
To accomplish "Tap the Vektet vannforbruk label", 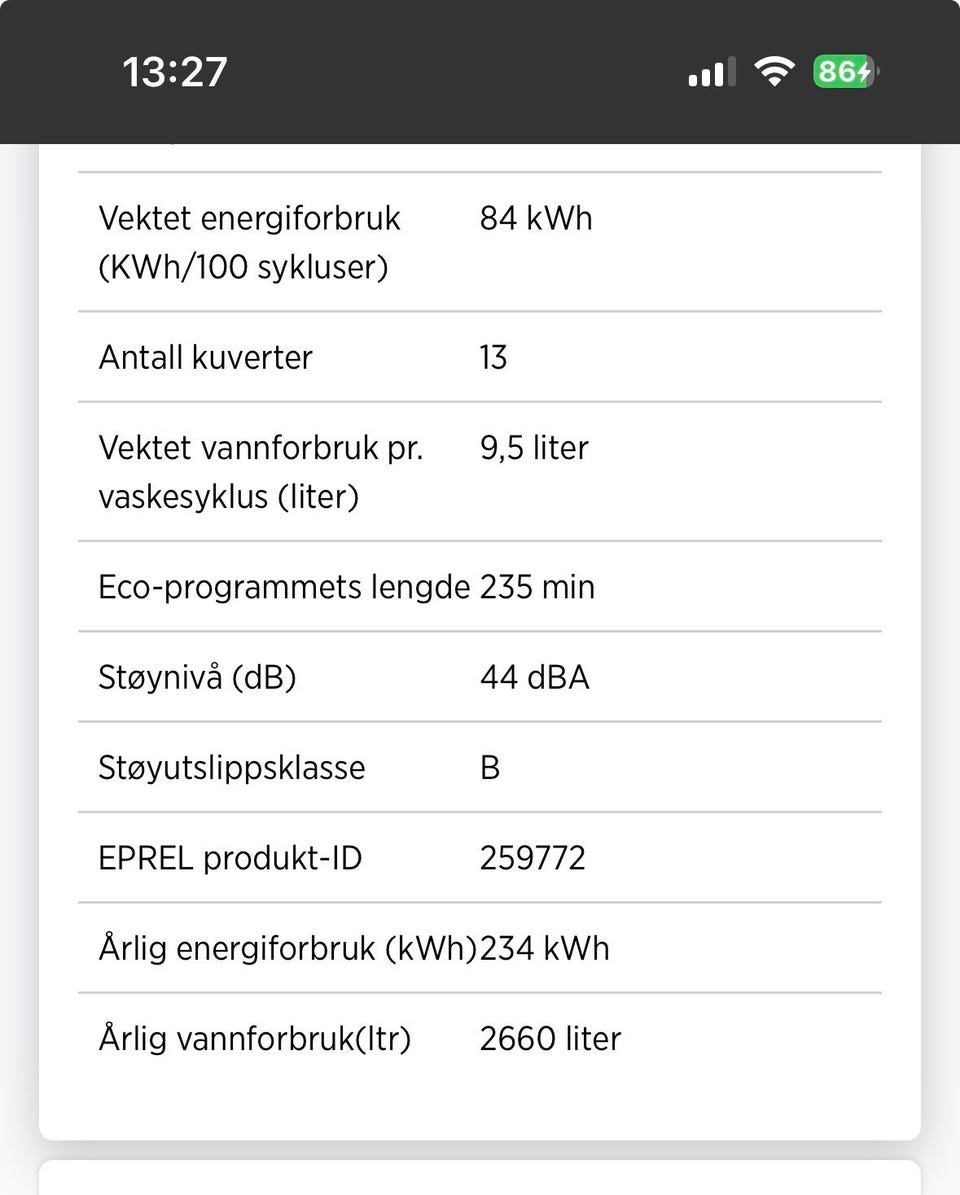I will point(260,472).
